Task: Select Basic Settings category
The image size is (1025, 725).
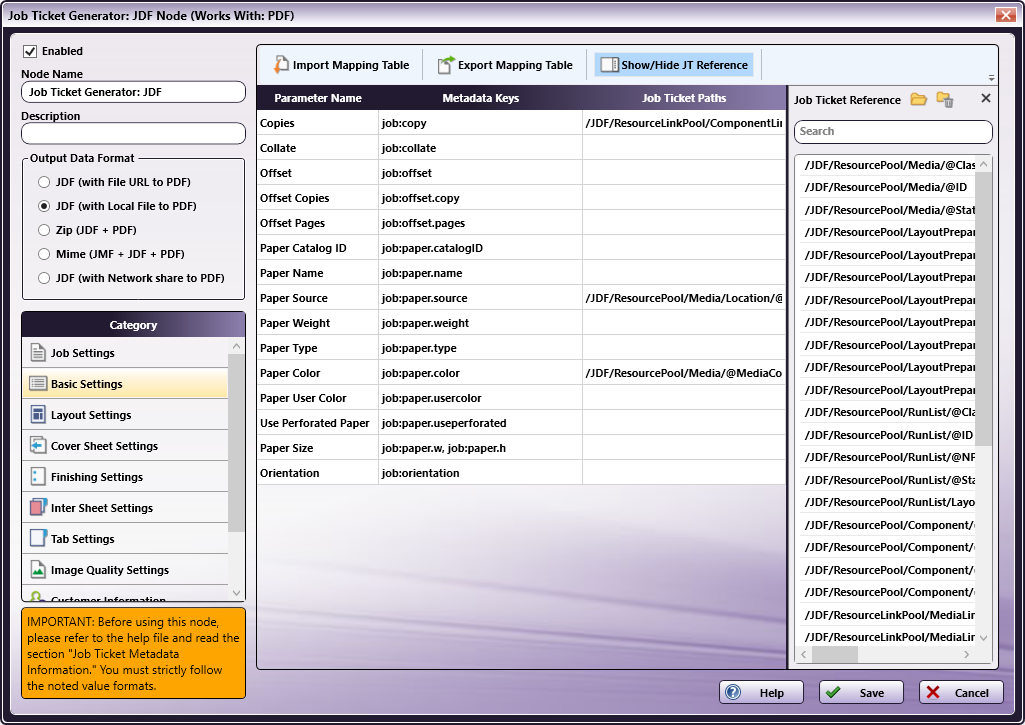Action: [125, 384]
